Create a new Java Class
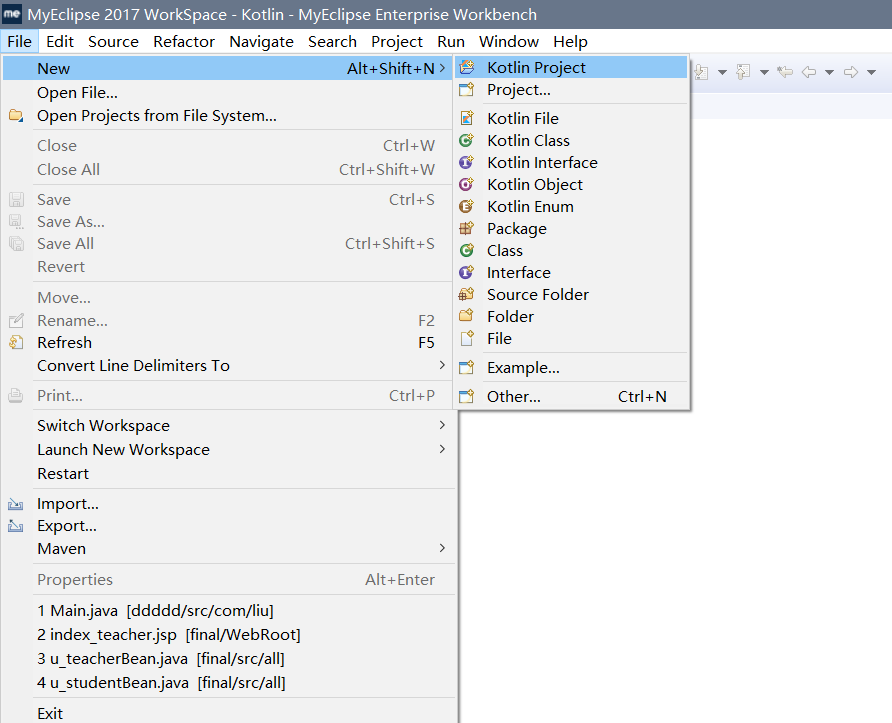892x723 pixels. 571,250
